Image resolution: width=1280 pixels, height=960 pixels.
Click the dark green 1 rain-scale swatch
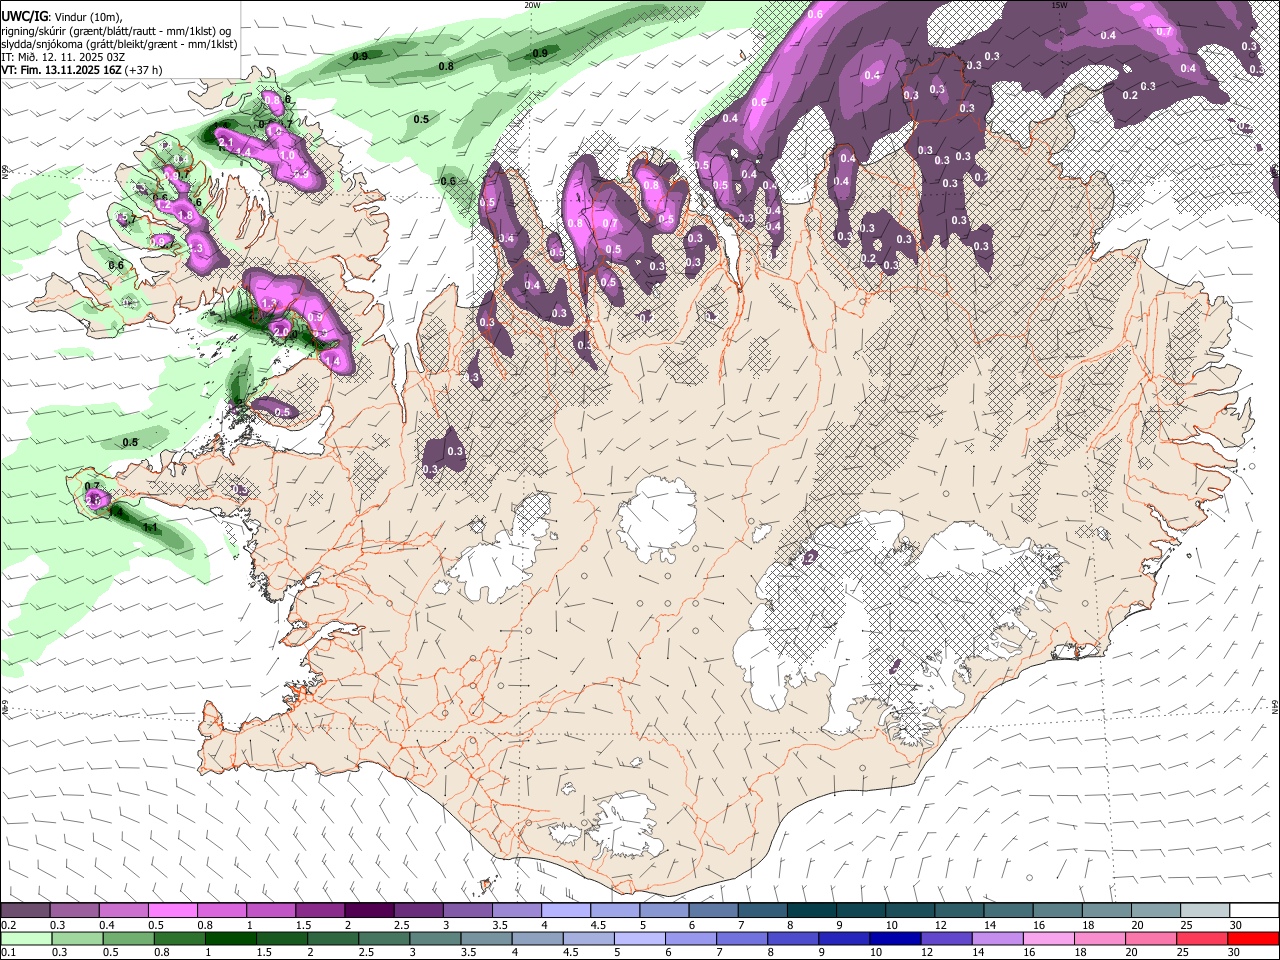click(x=230, y=938)
